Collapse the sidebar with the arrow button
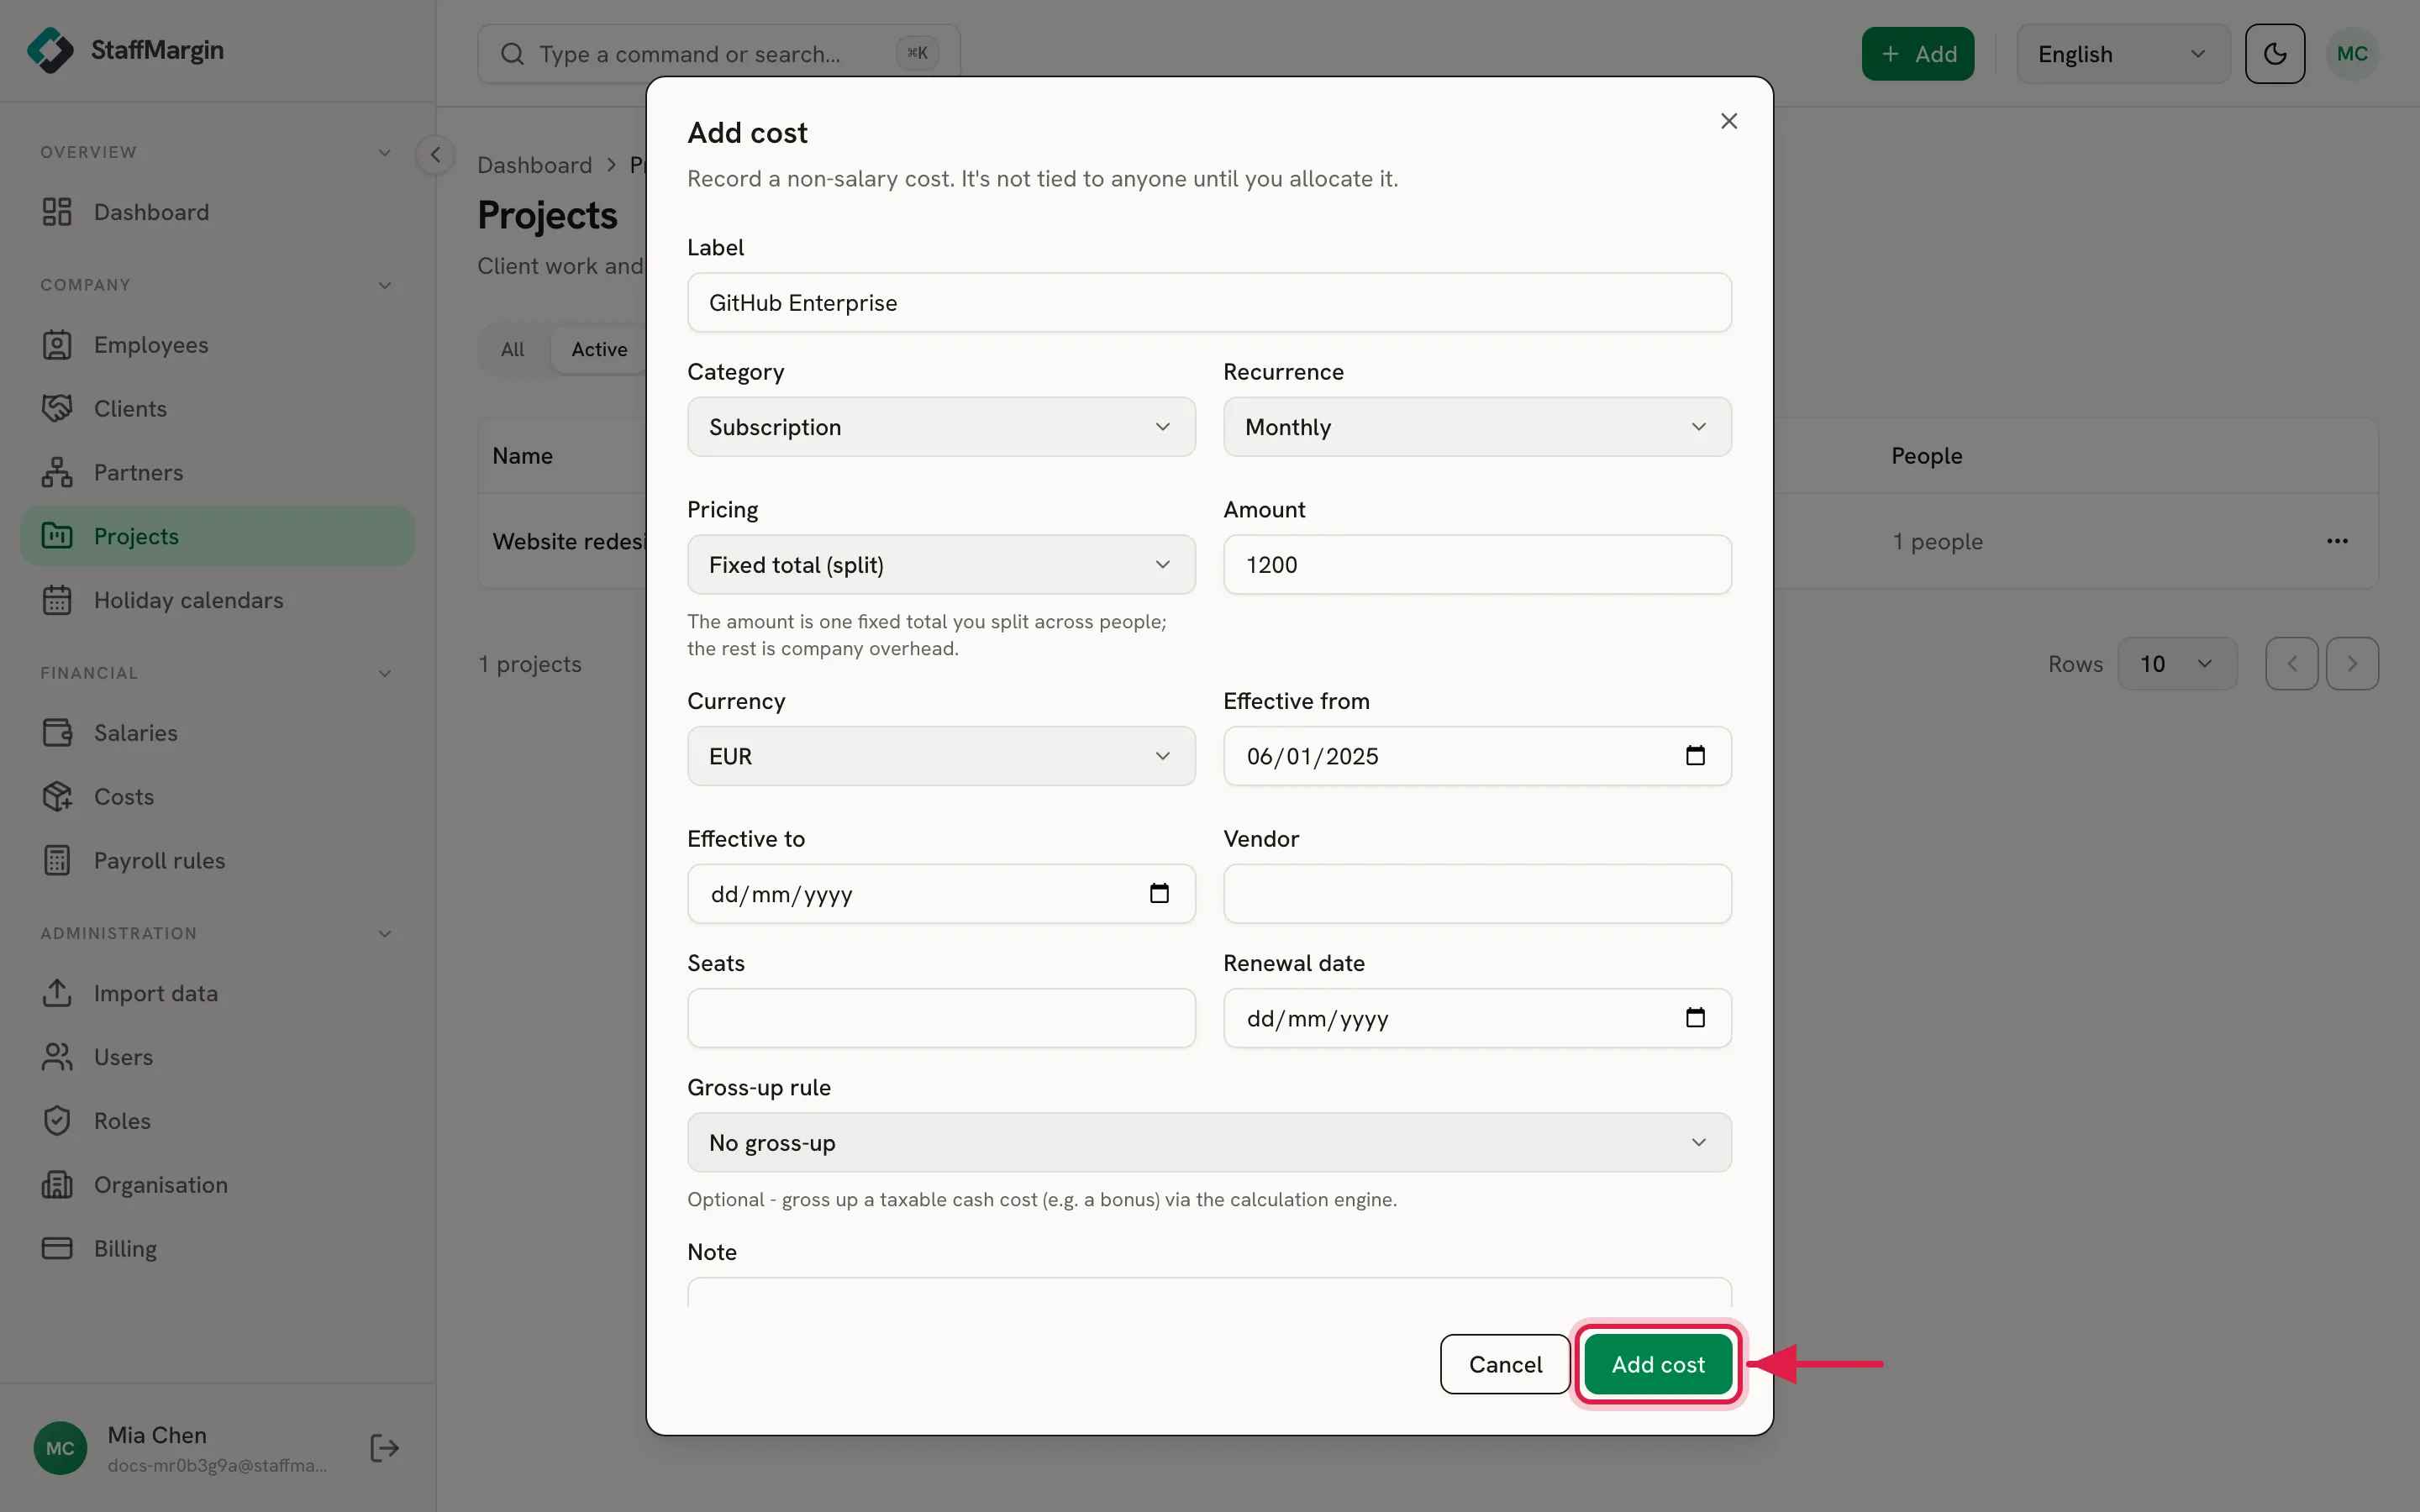The height and width of the screenshot is (1512, 2420). click(435, 155)
